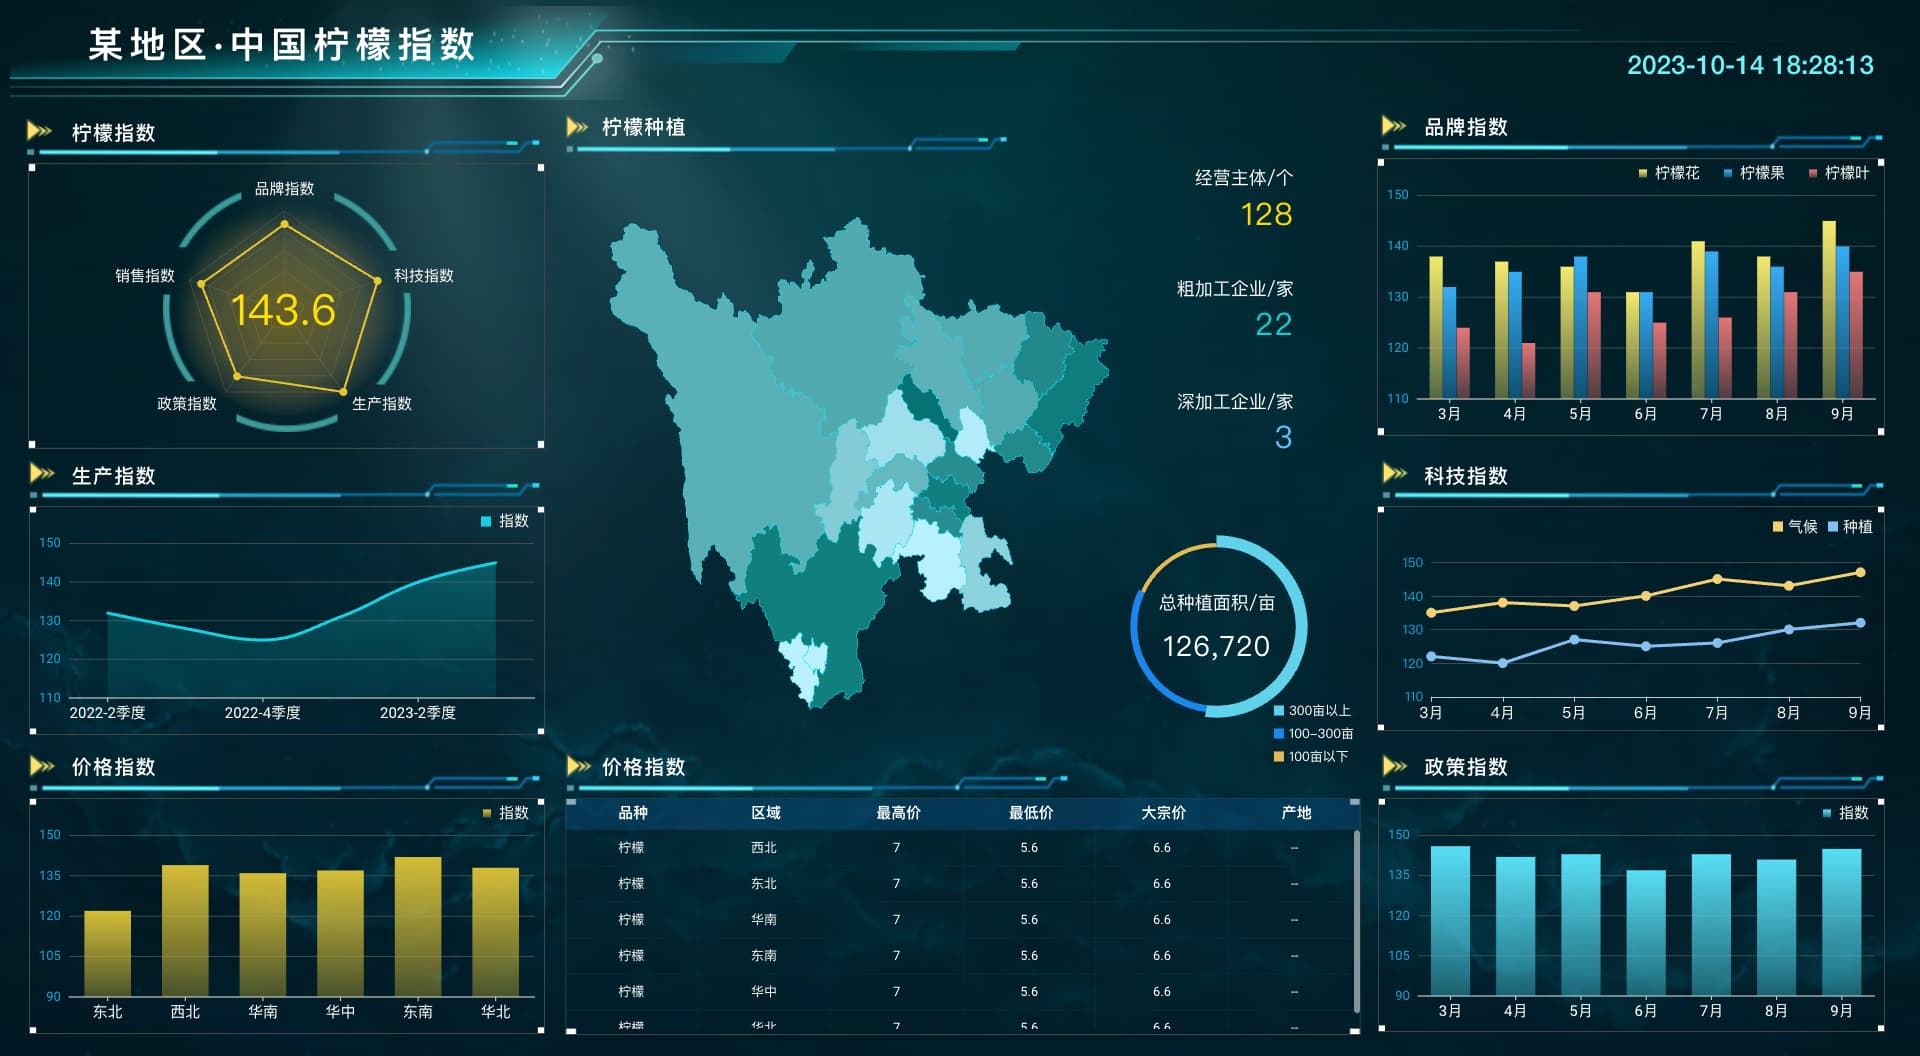Click the arrow icon beside 科技指数 heading

click(x=1394, y=473)
